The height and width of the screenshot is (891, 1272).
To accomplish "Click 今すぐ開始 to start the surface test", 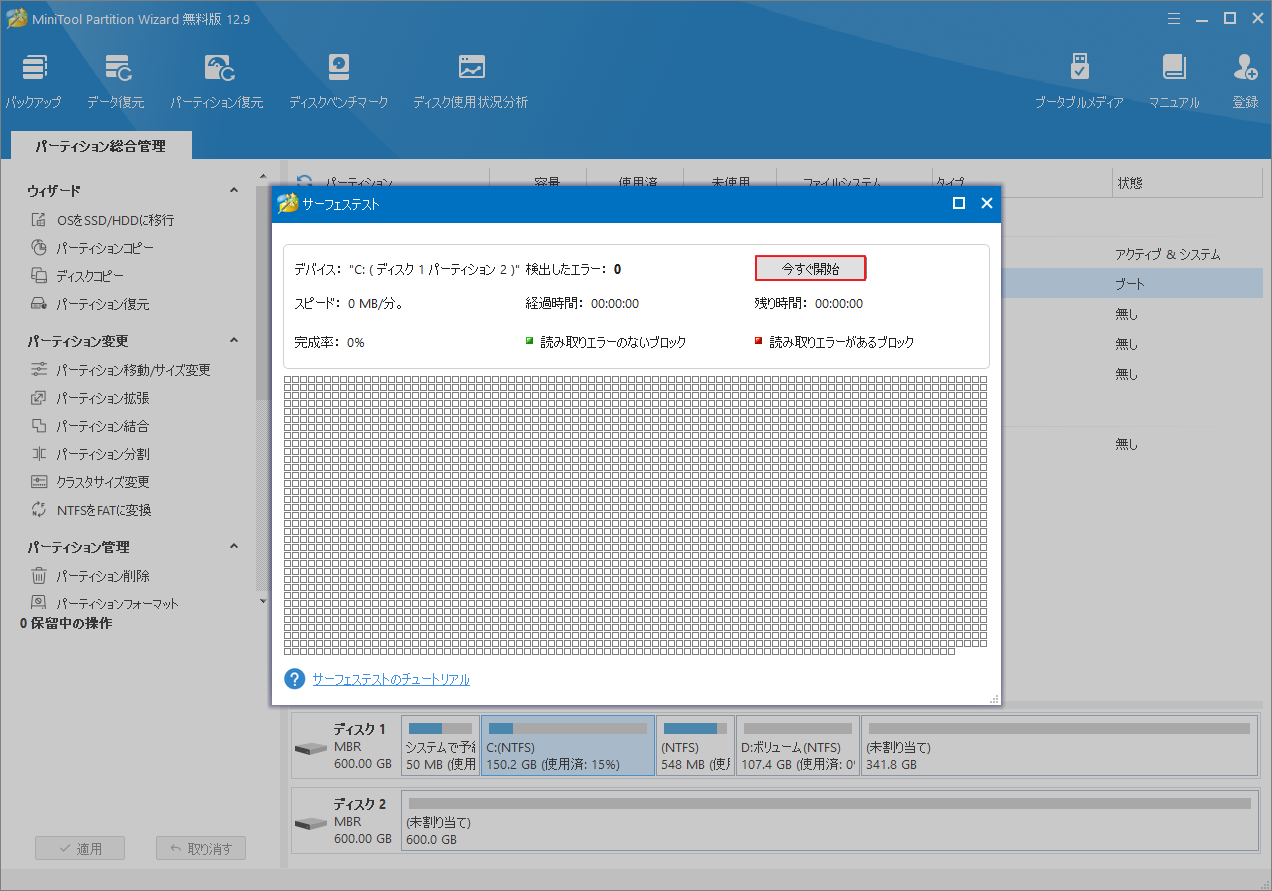I will click(x=810, y=268).
